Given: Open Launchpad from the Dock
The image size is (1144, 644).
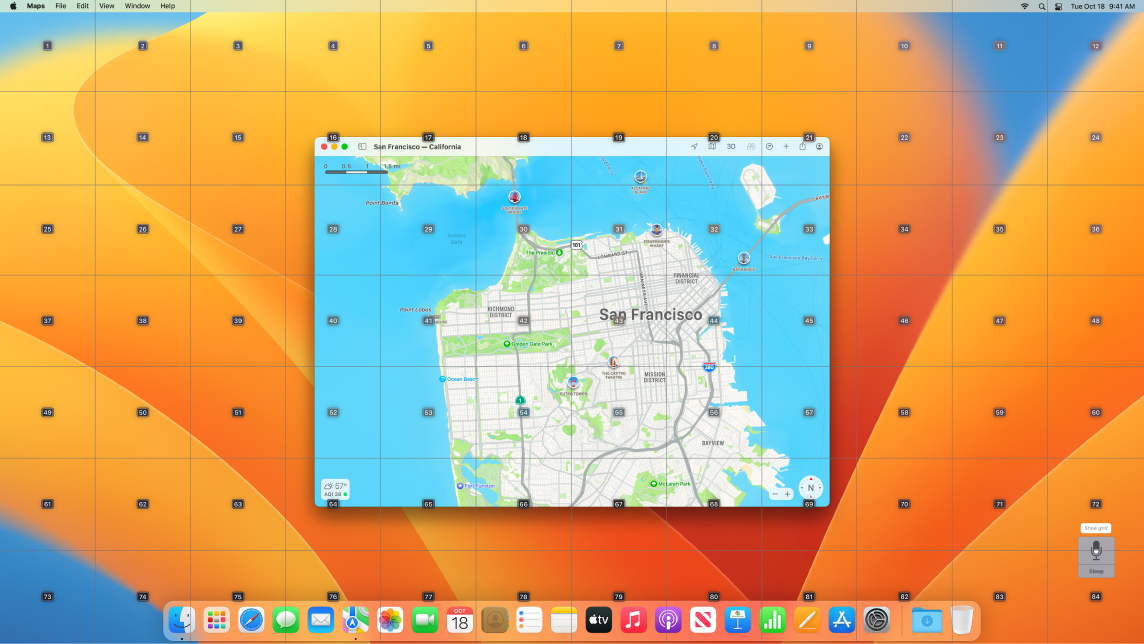Looking at the screenshot, I should [216, 620].
